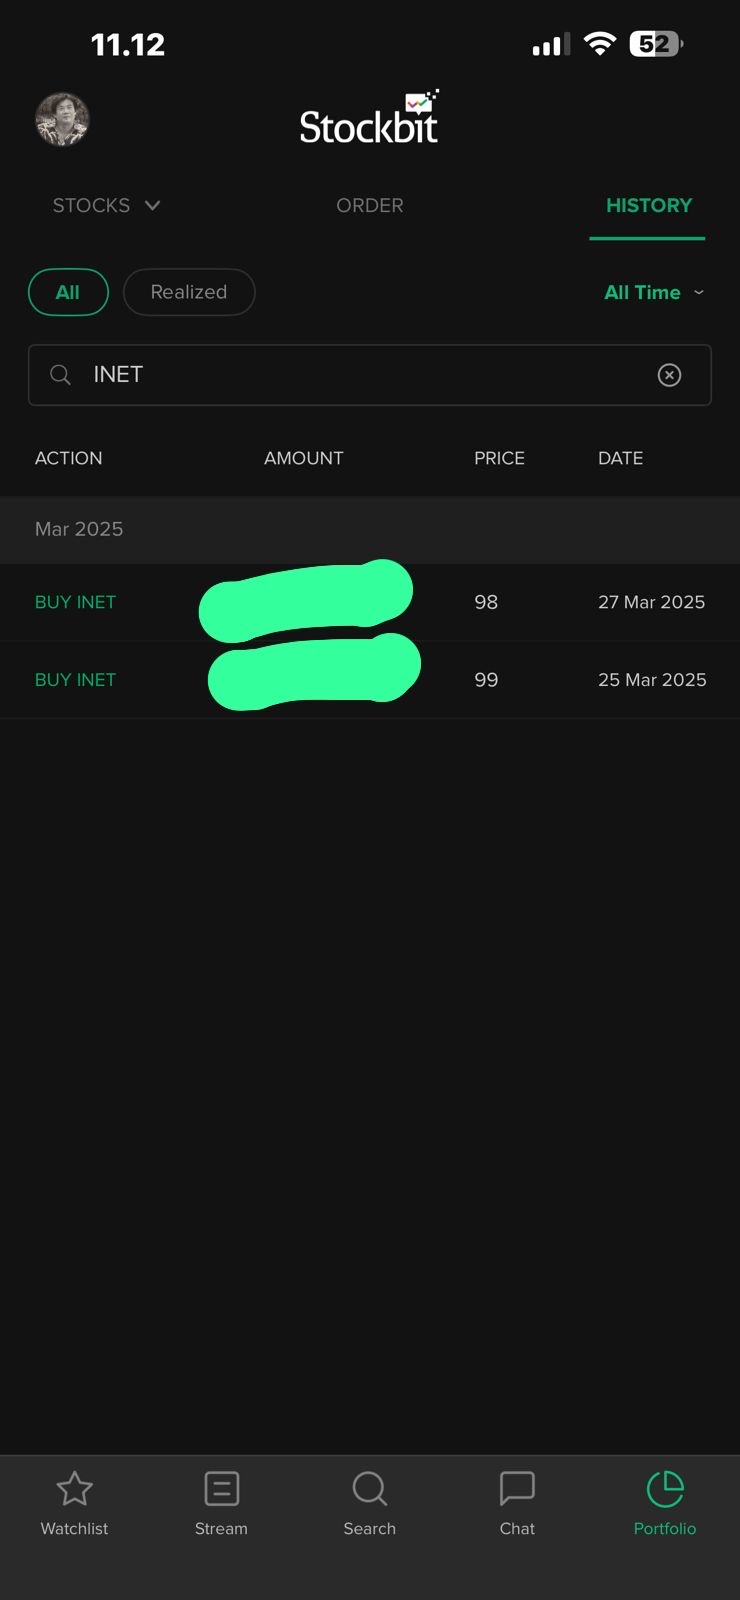Open the Chat bubble icon
740x1600 pixels.
pyautogui.click(x=517, y=1490)
